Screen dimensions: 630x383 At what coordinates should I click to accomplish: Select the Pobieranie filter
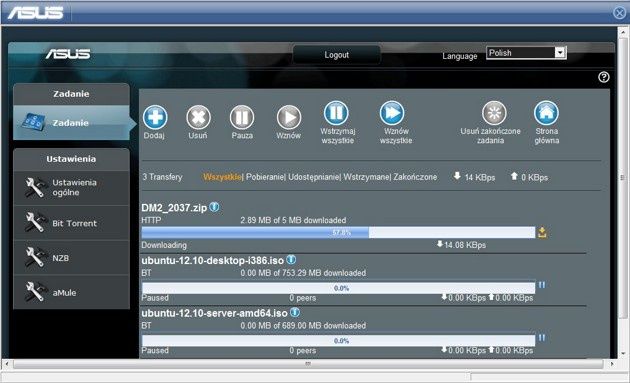(x=265, y=177)
